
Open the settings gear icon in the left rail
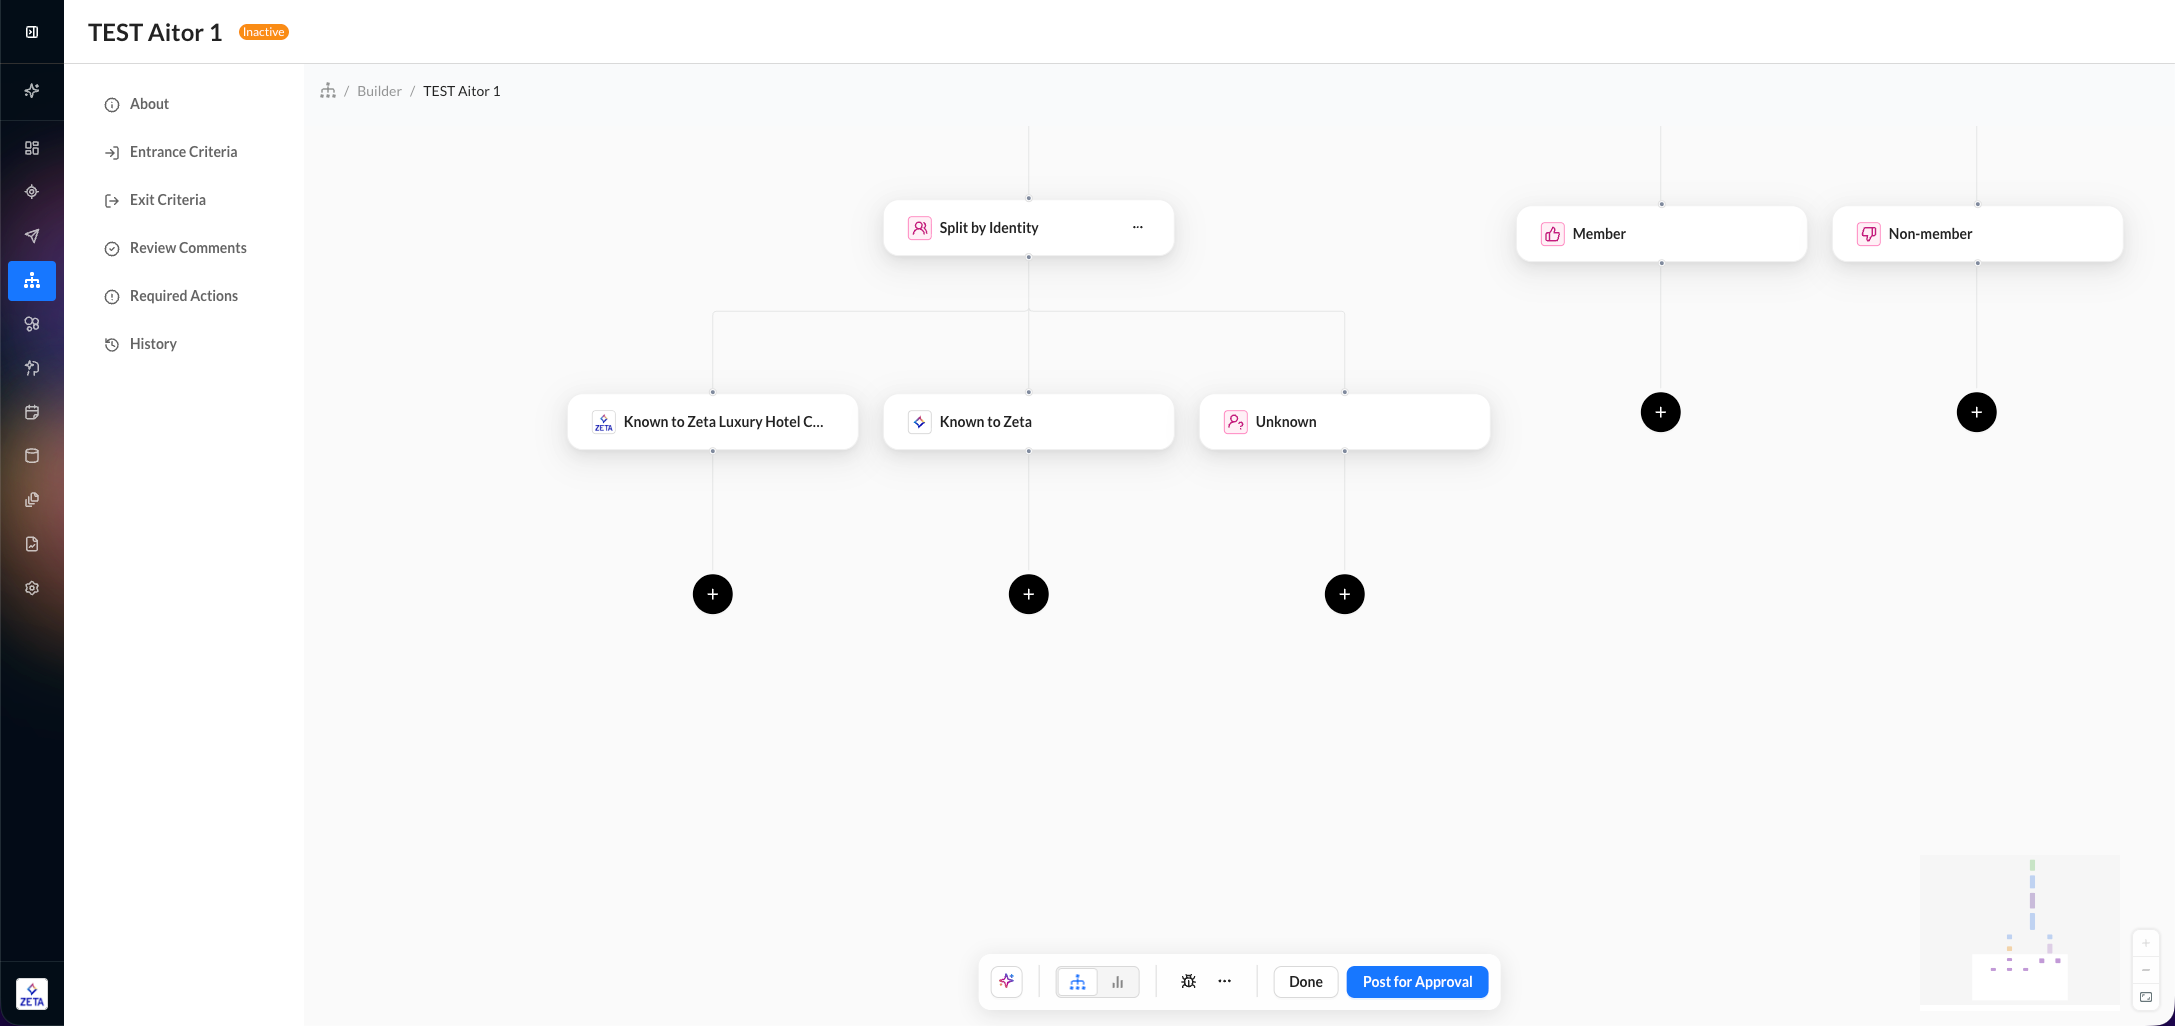(x=32, y=588)
